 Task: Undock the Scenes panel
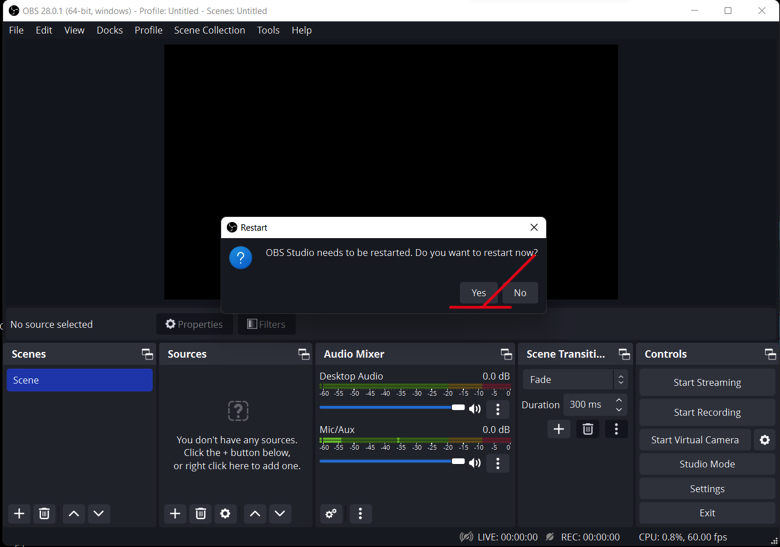[x=147, y=354]
